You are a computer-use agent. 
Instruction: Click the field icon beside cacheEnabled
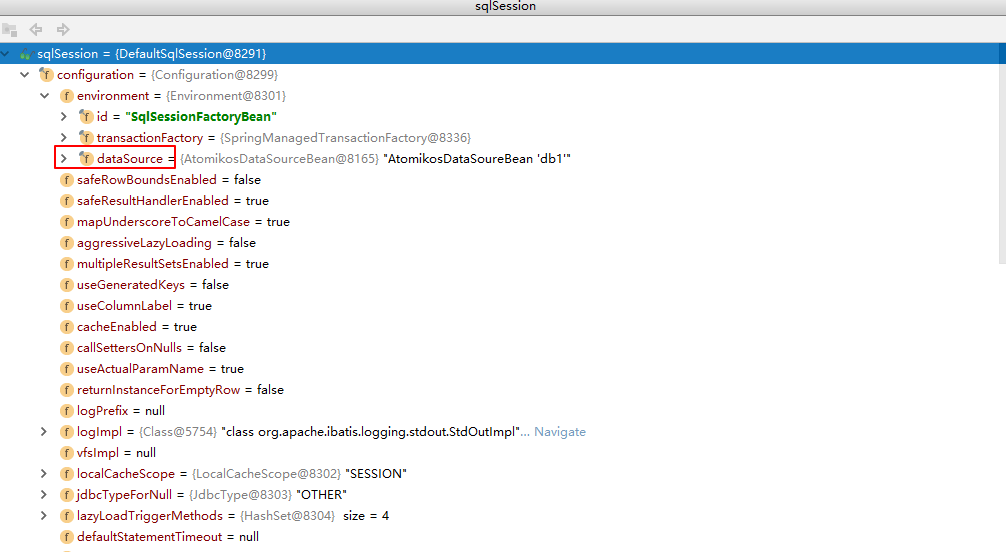(66, 327)
